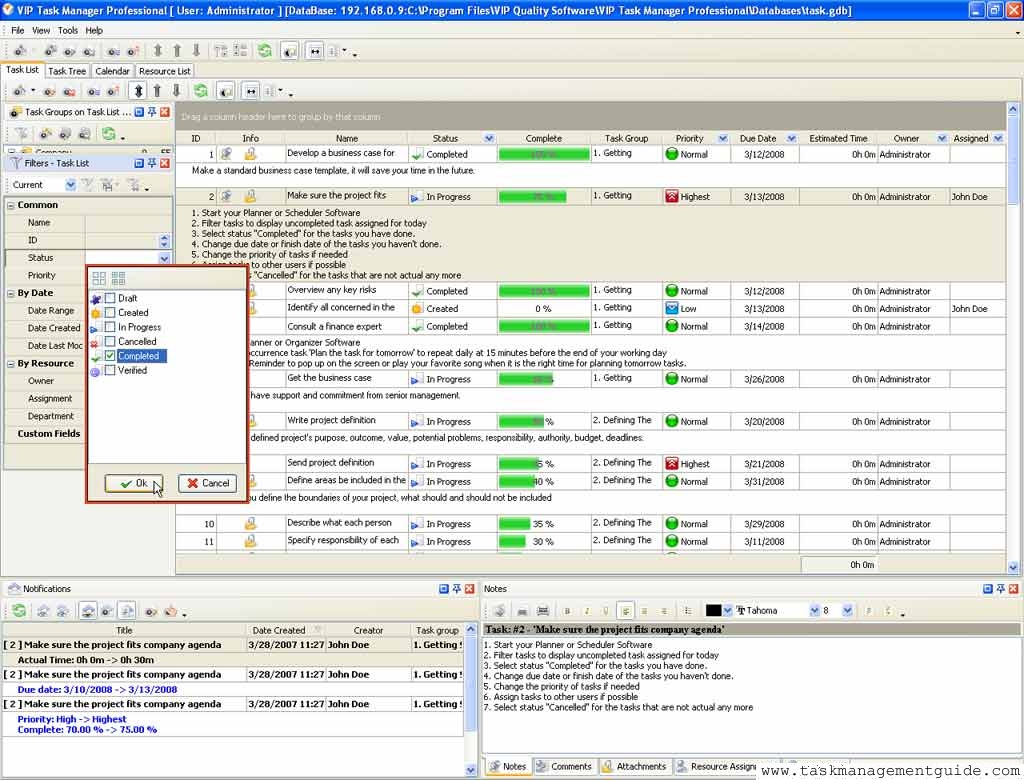1024x780 pixels.
Task: Click the up-down expand arrows icon in the Task List toolbar
Action: pyautogui.click(x=138, y=91)
